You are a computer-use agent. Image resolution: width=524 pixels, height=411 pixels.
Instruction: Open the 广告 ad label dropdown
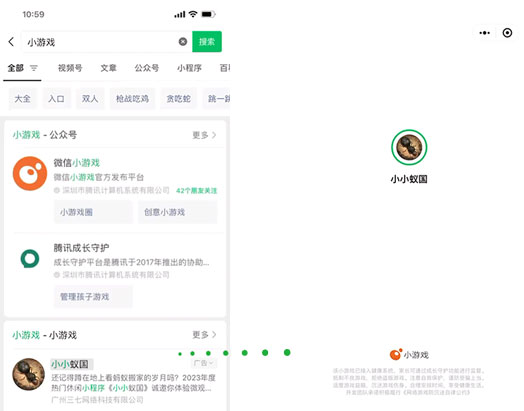pos(204,363)
